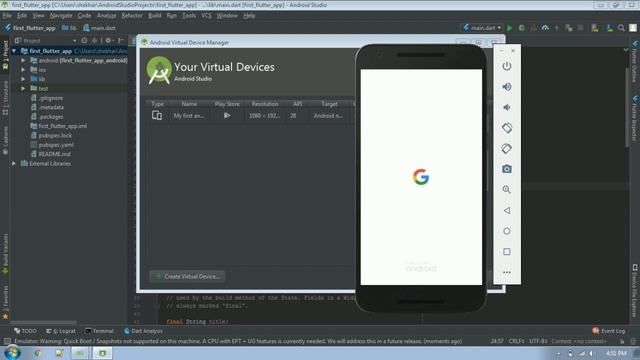Activate the emulator zoom magnifier

(507, 190)
